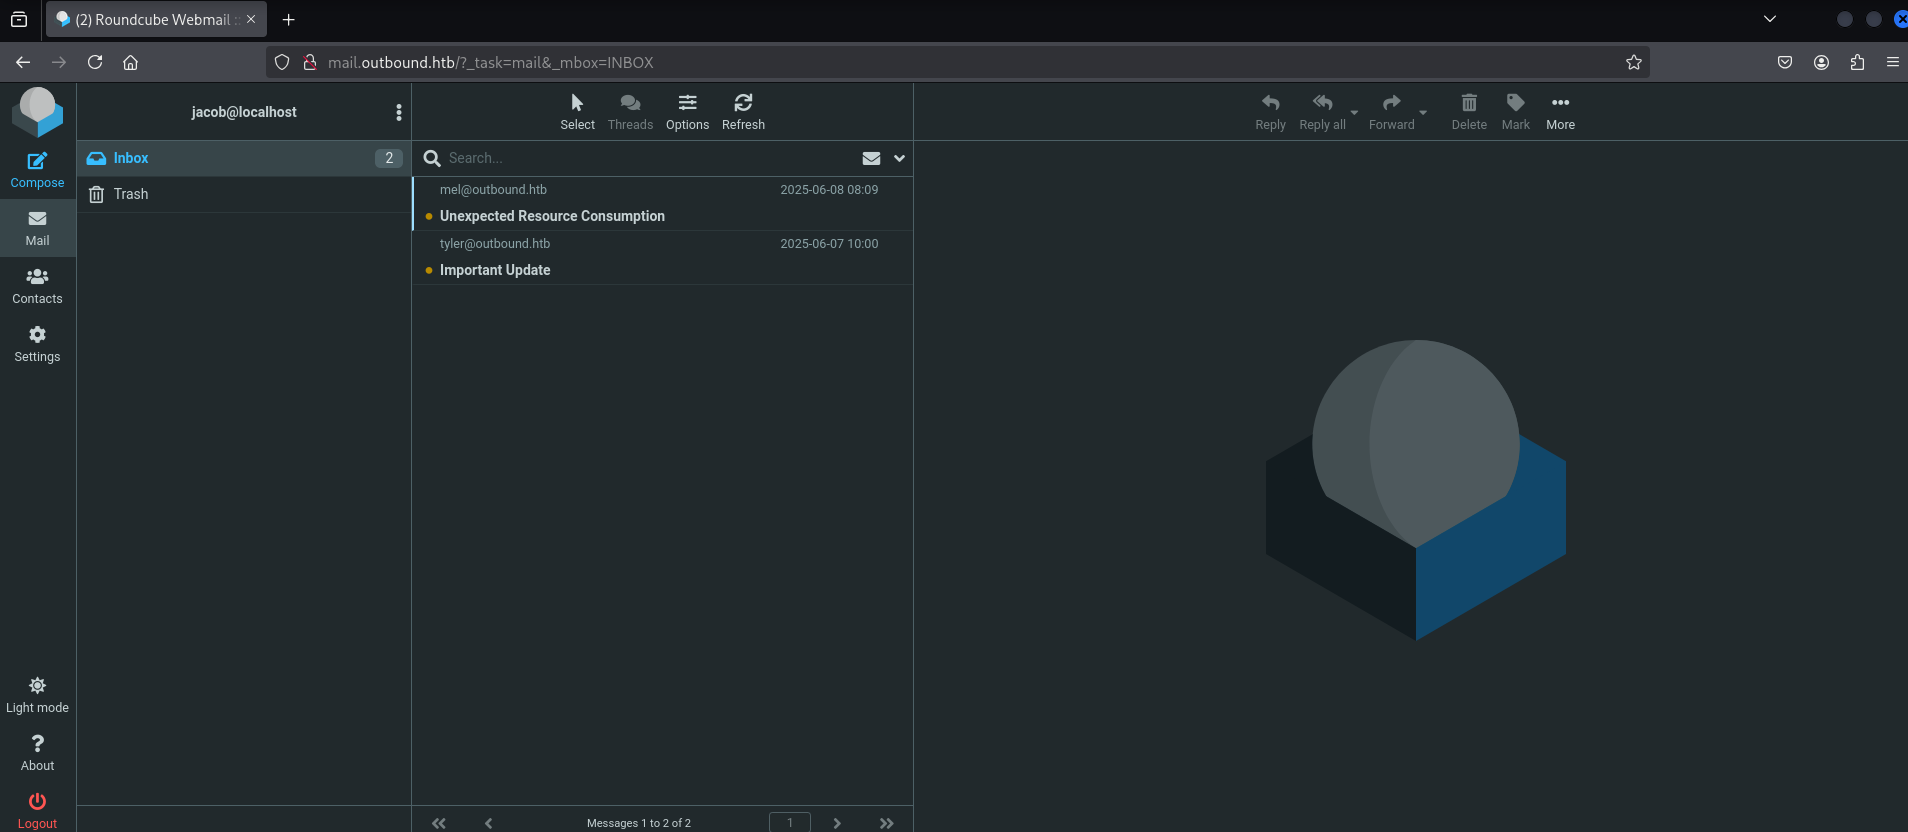Toggle Threads view in message list
The image size is (1908, 832).
[x=630, y=112]
